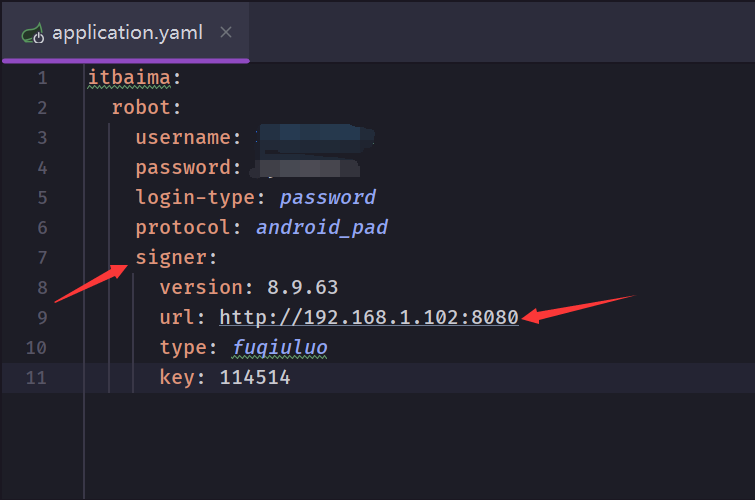Click the Spring leaf icon on the file tab
Screen dimensions: 755x500
pos(32,33)
